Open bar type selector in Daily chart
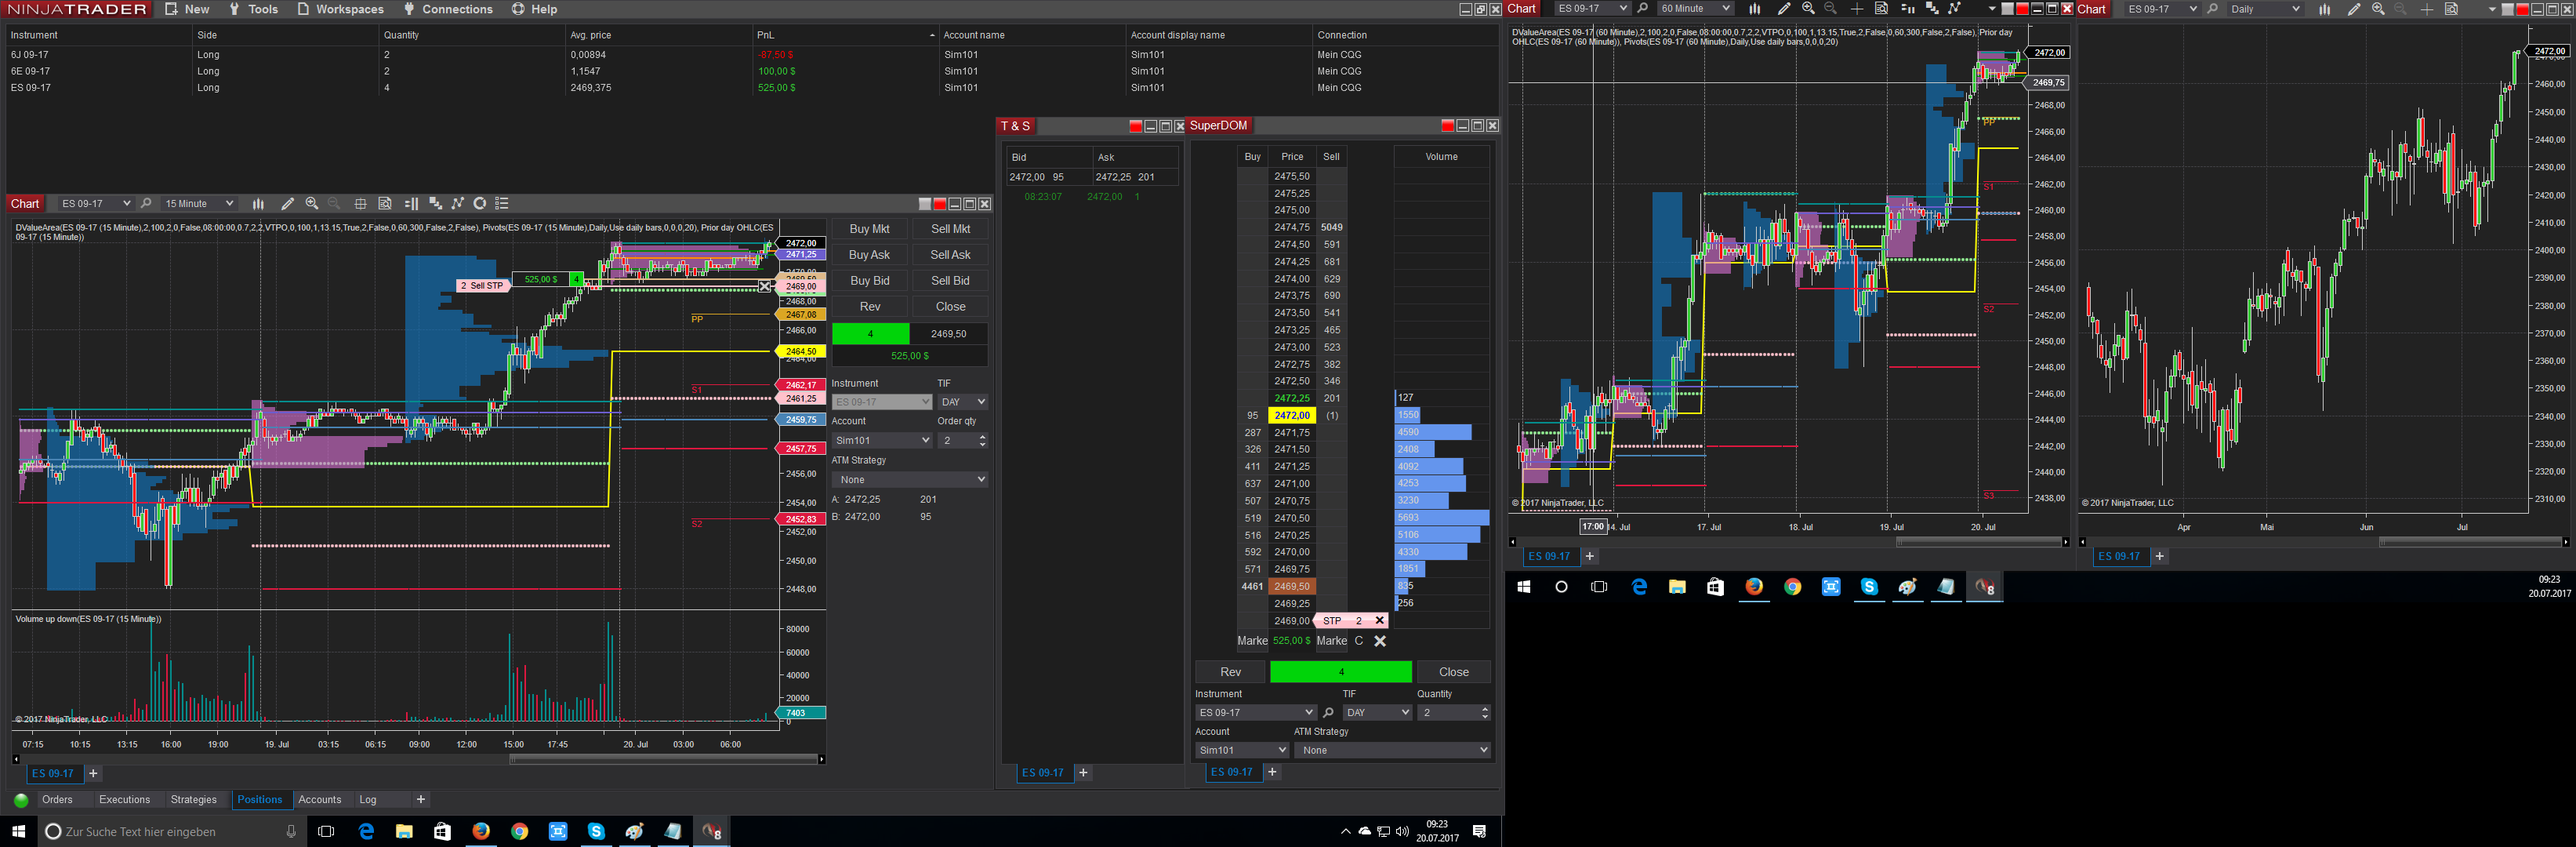This screenshot has width=2576, height=847. tap(2325, 9)
